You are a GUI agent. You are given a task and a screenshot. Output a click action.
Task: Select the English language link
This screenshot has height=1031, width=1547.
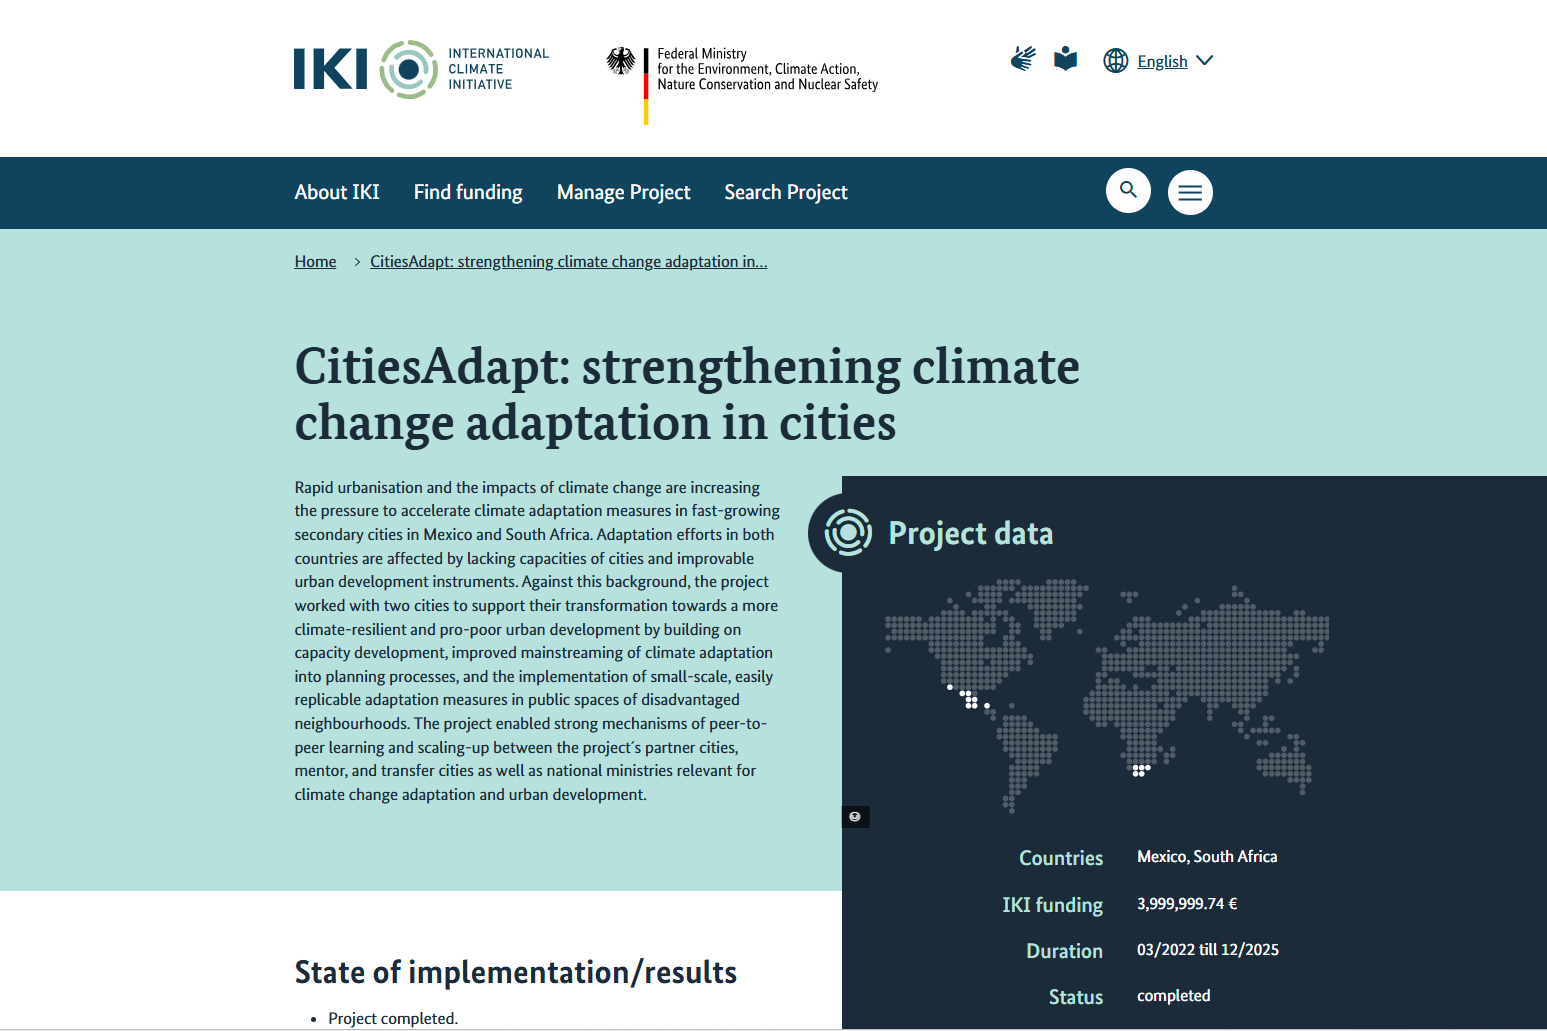1162,61
